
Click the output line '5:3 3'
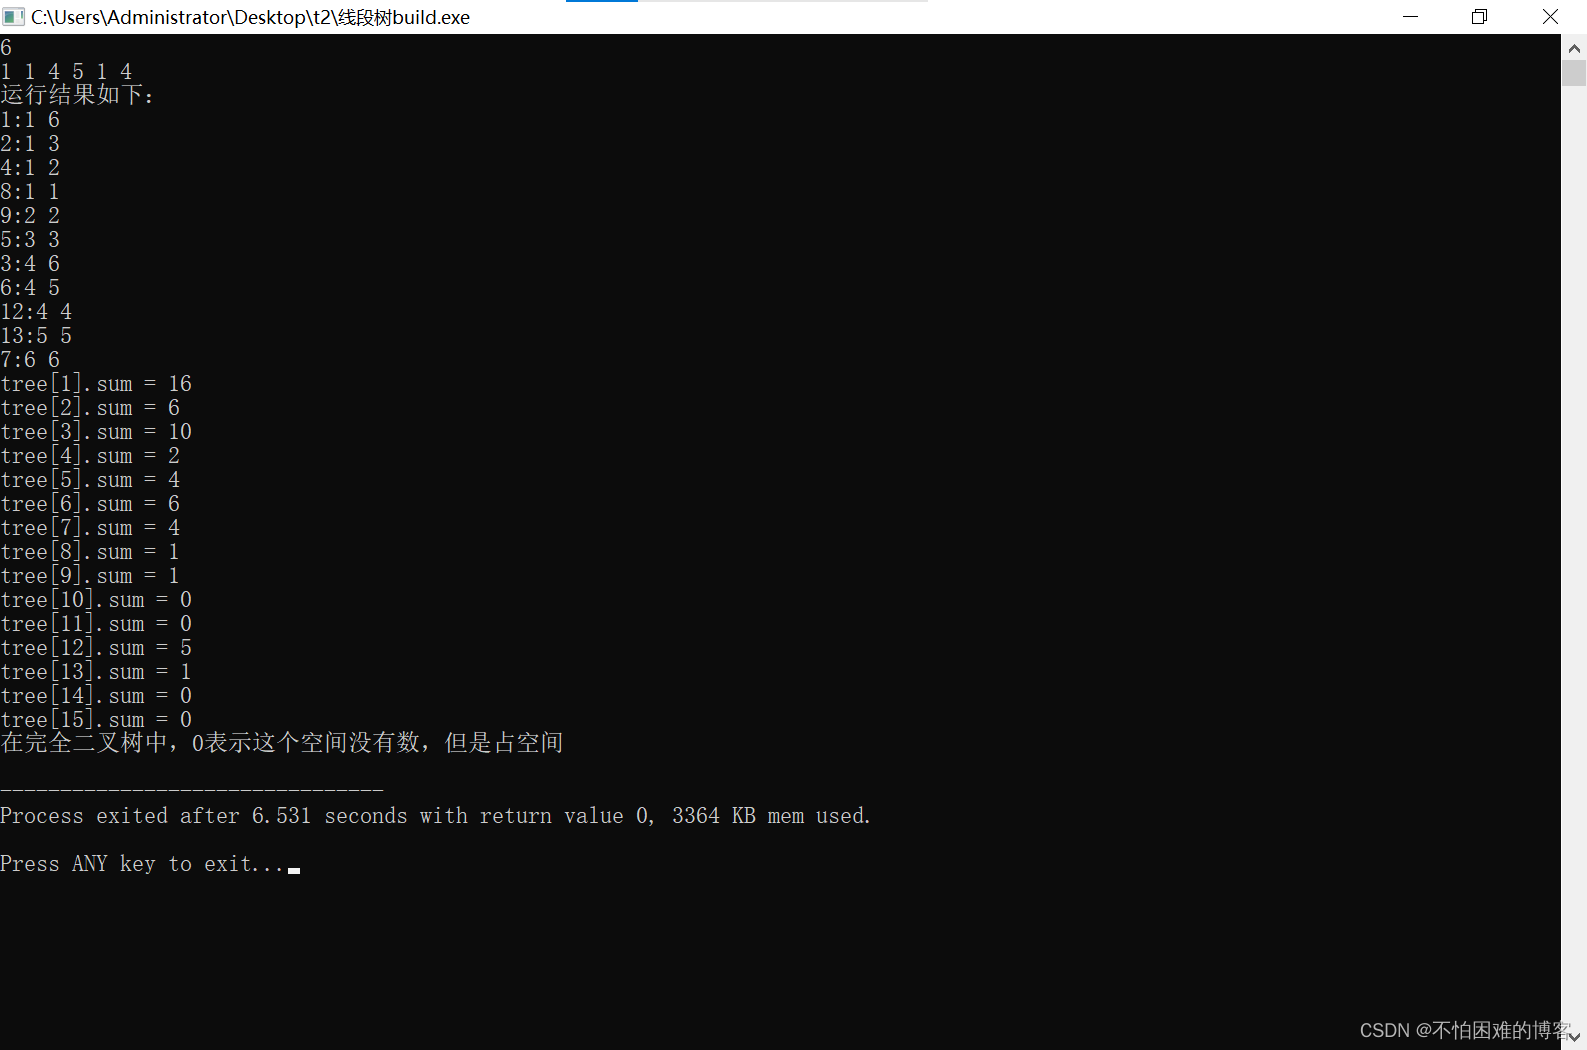tap(30, 239)
